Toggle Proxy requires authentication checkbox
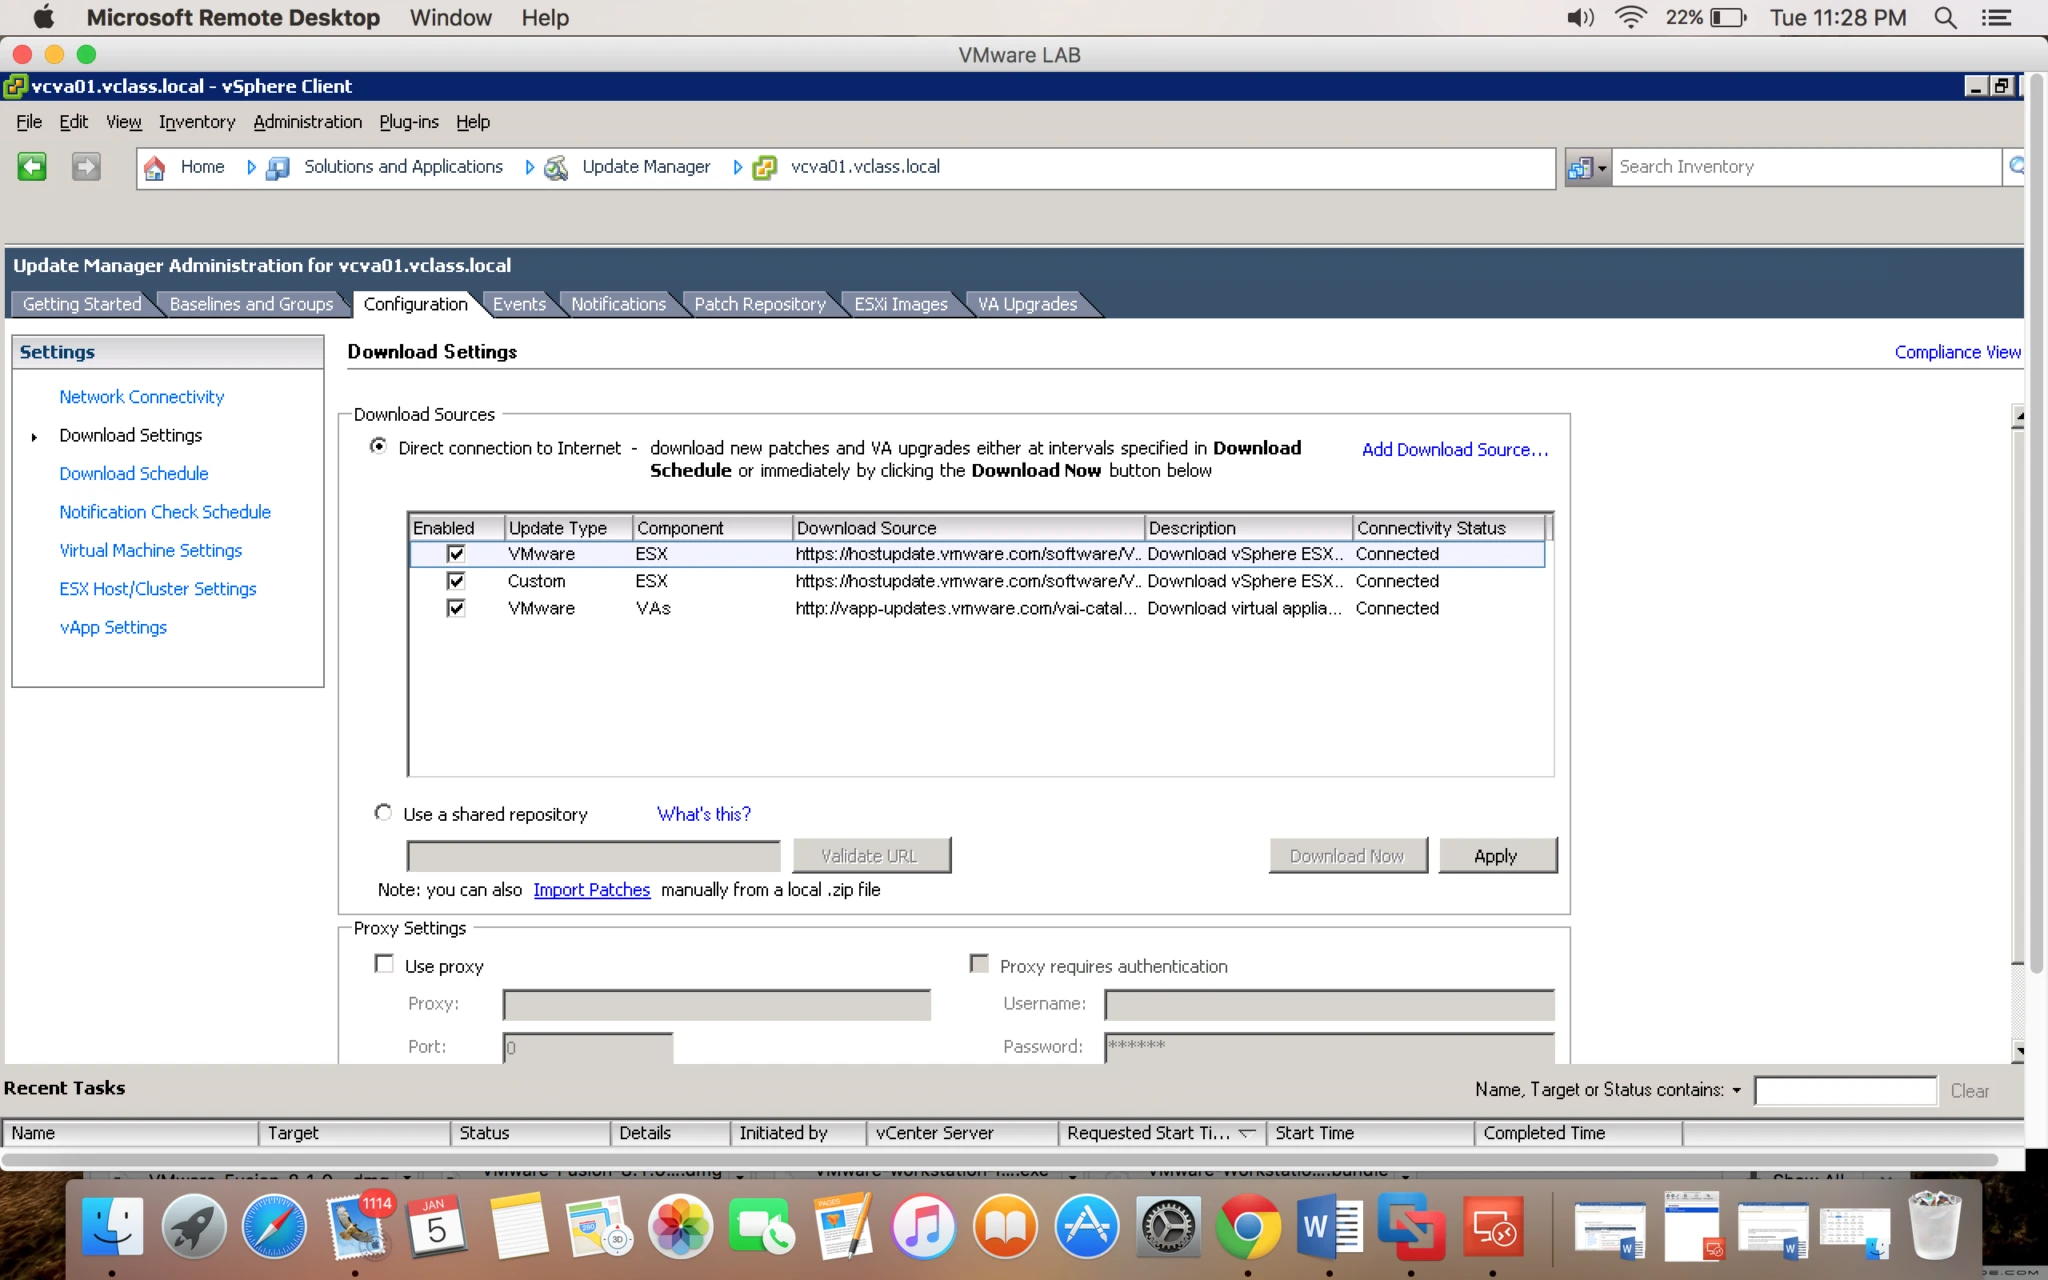This screenshot has width=2048, height=1280. coord(979,964)
